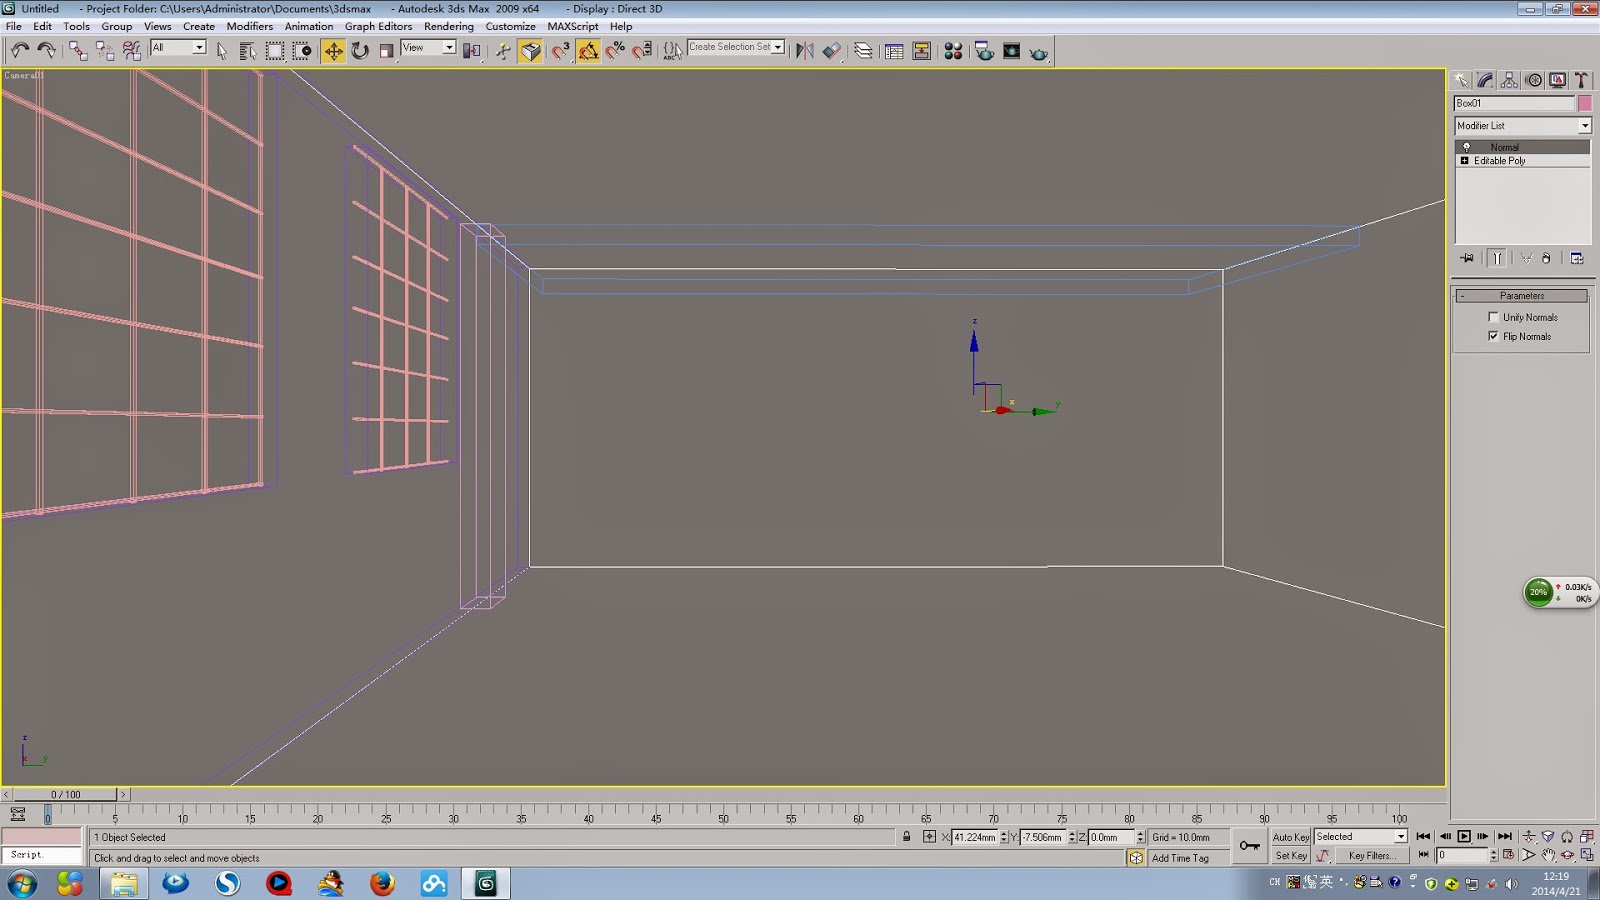Open the MAXScript menu
This screenshot has height=900, width=1600.
[572, 26]
